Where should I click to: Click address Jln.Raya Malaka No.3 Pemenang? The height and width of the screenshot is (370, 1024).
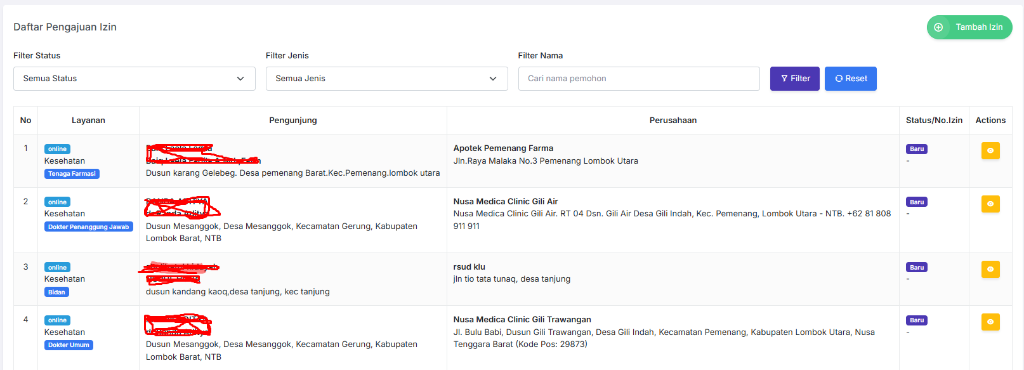pos(545,161)
